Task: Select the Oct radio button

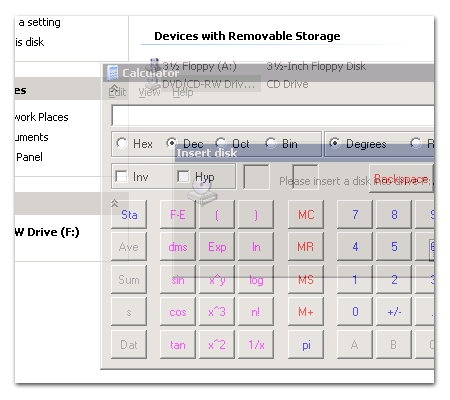Action: pos(221,143)
